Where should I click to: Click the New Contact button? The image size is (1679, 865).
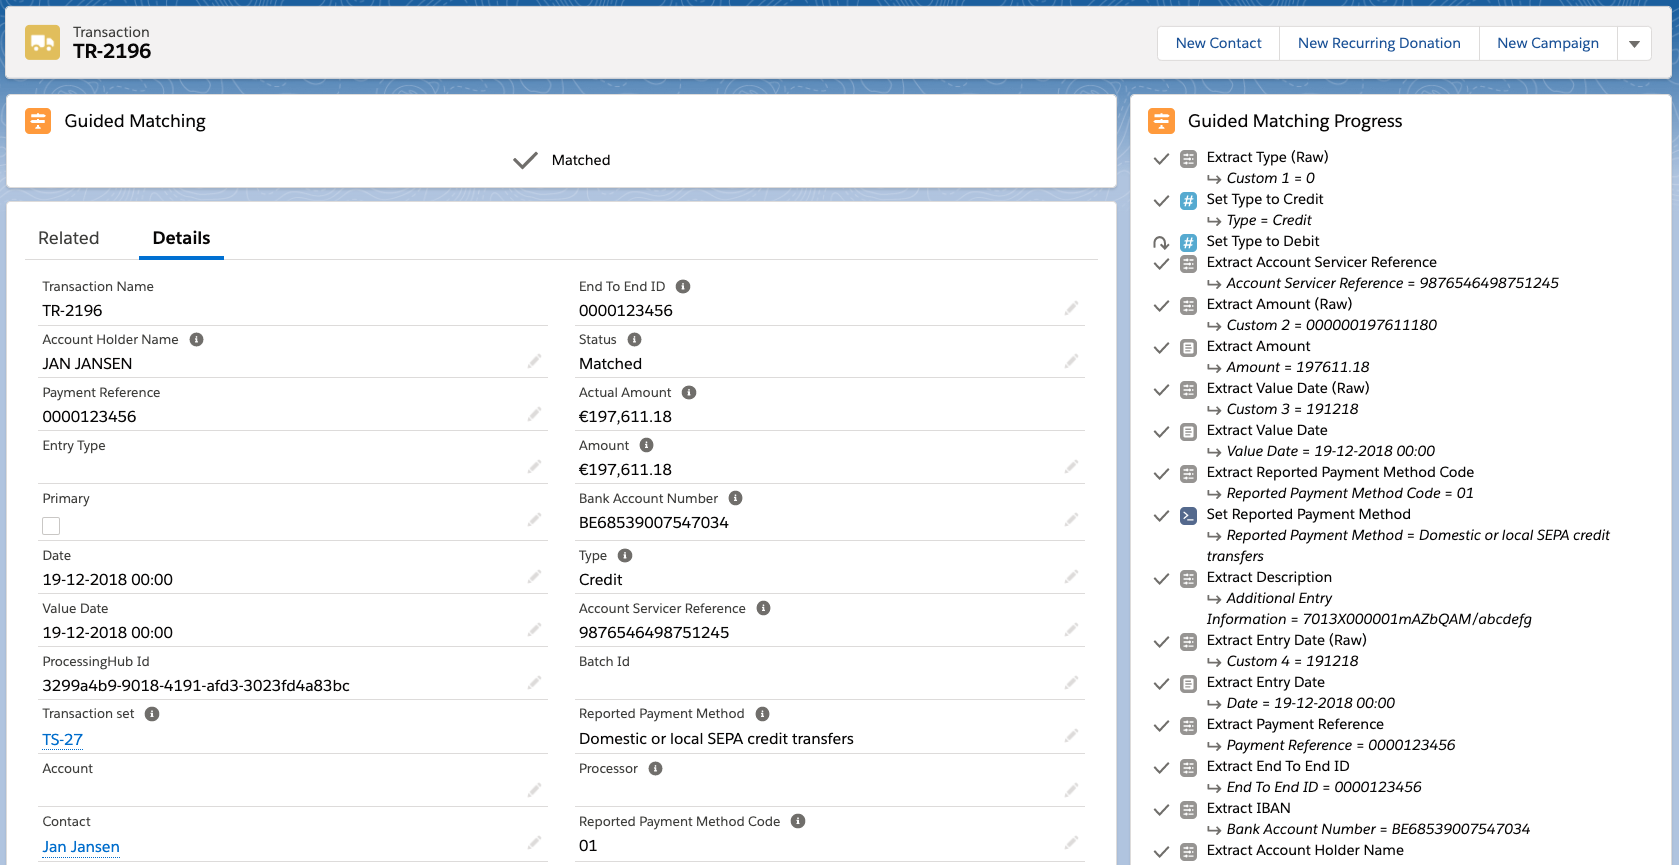pos(1218,43)
